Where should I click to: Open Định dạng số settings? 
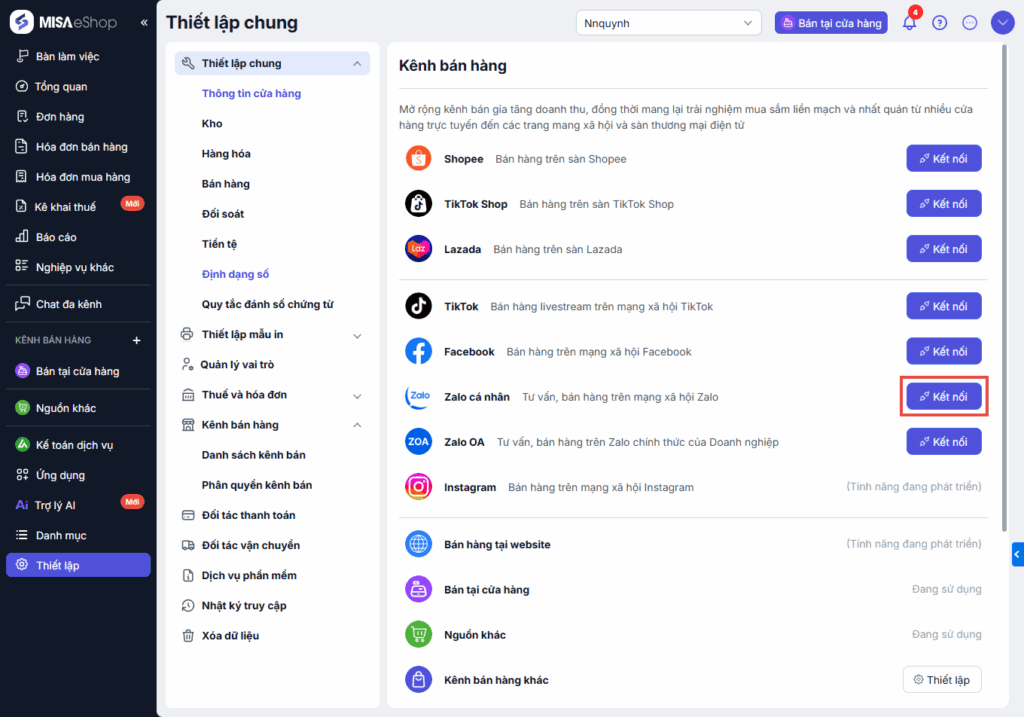(x=235, y=274)
